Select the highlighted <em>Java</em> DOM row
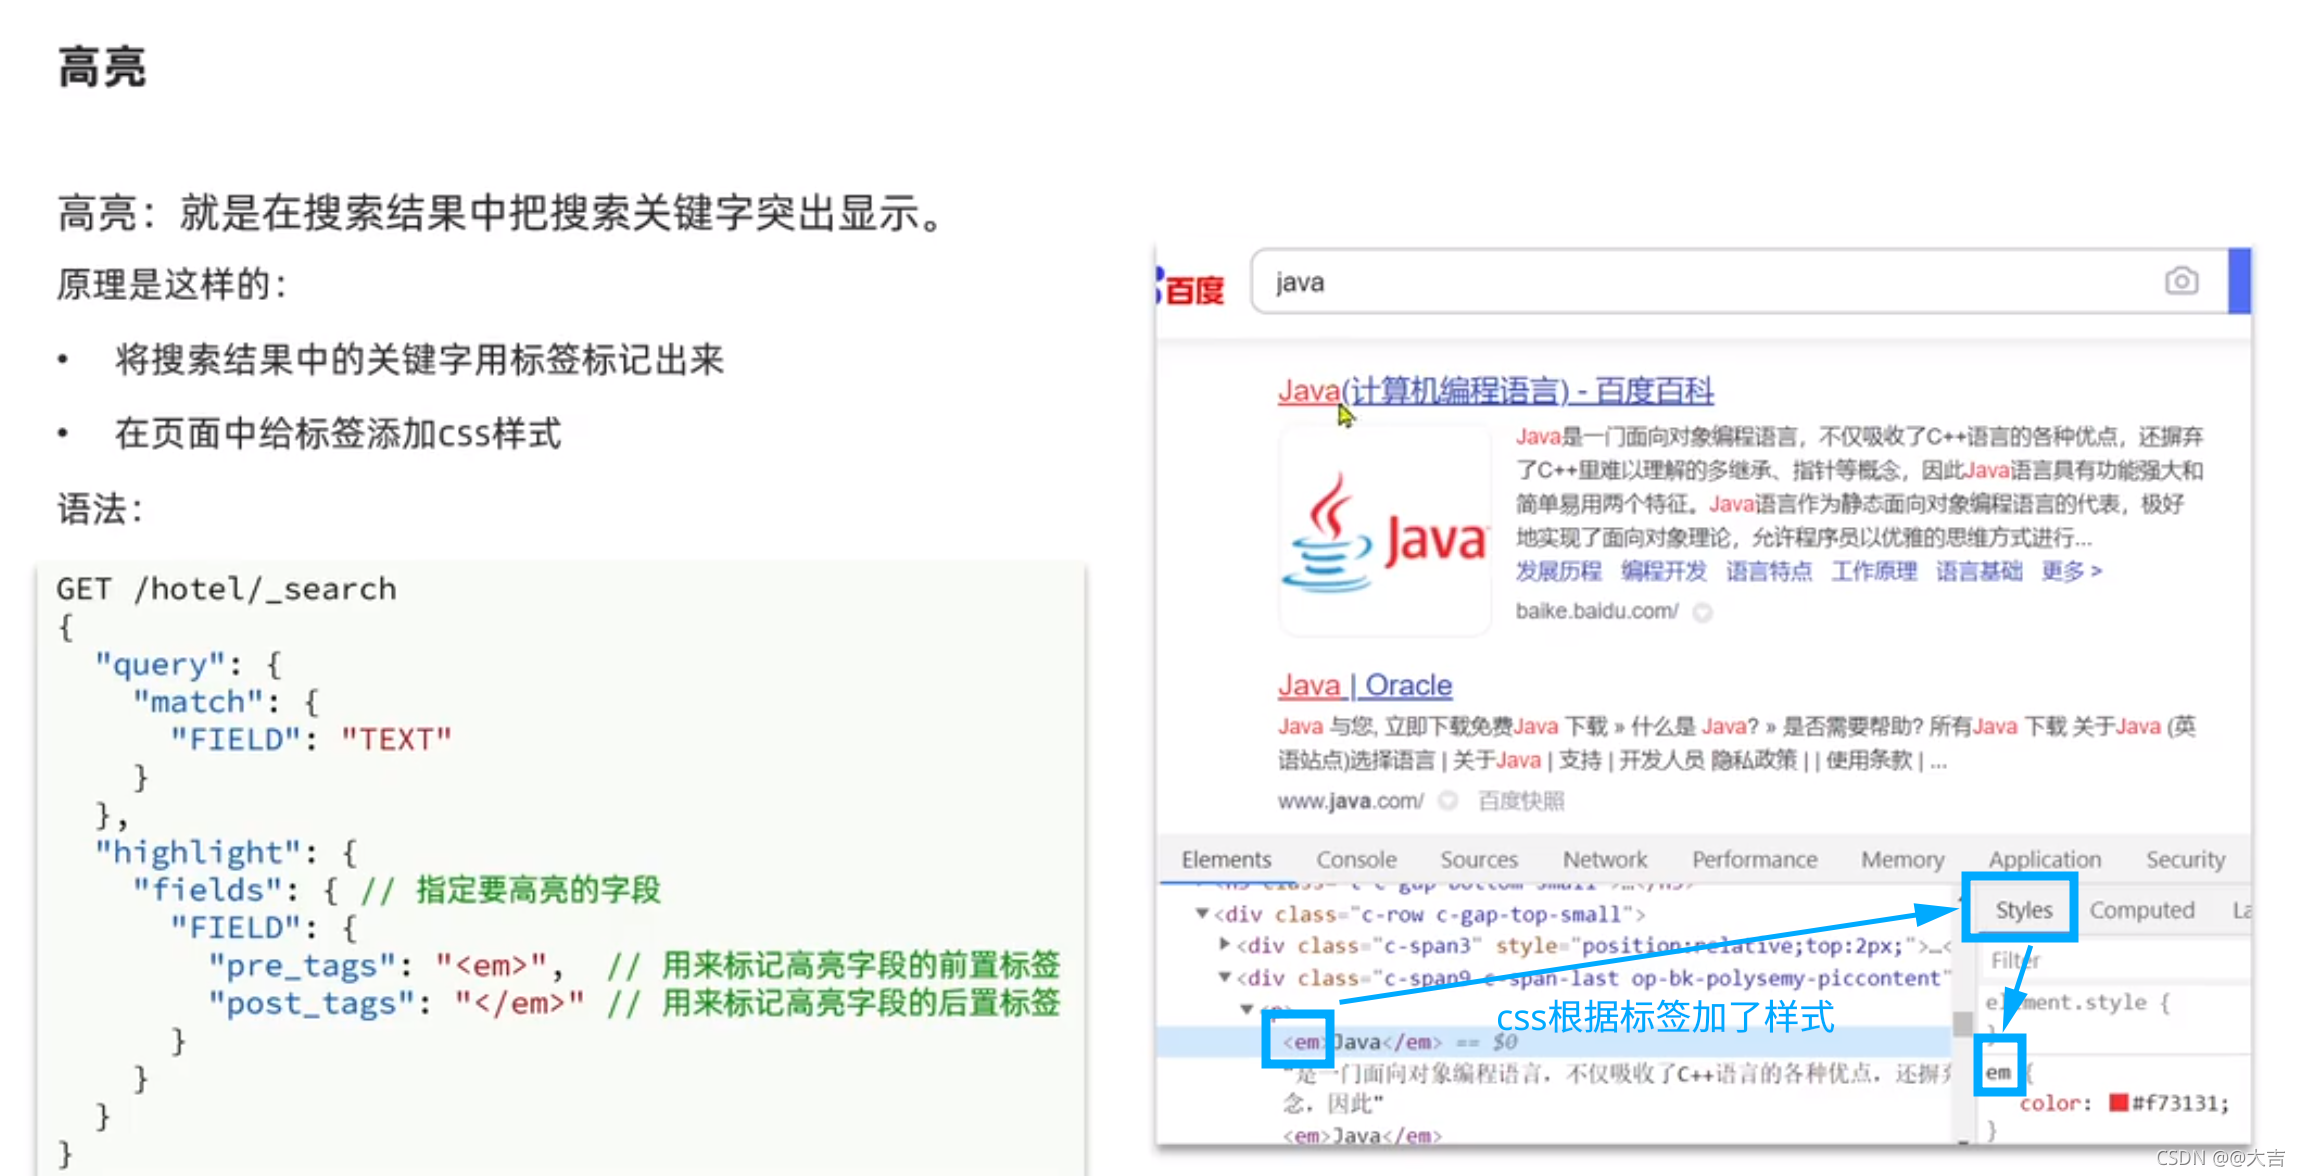The width and height of the screenshot is (2300, 1176). click(x=1553, y=1042)
